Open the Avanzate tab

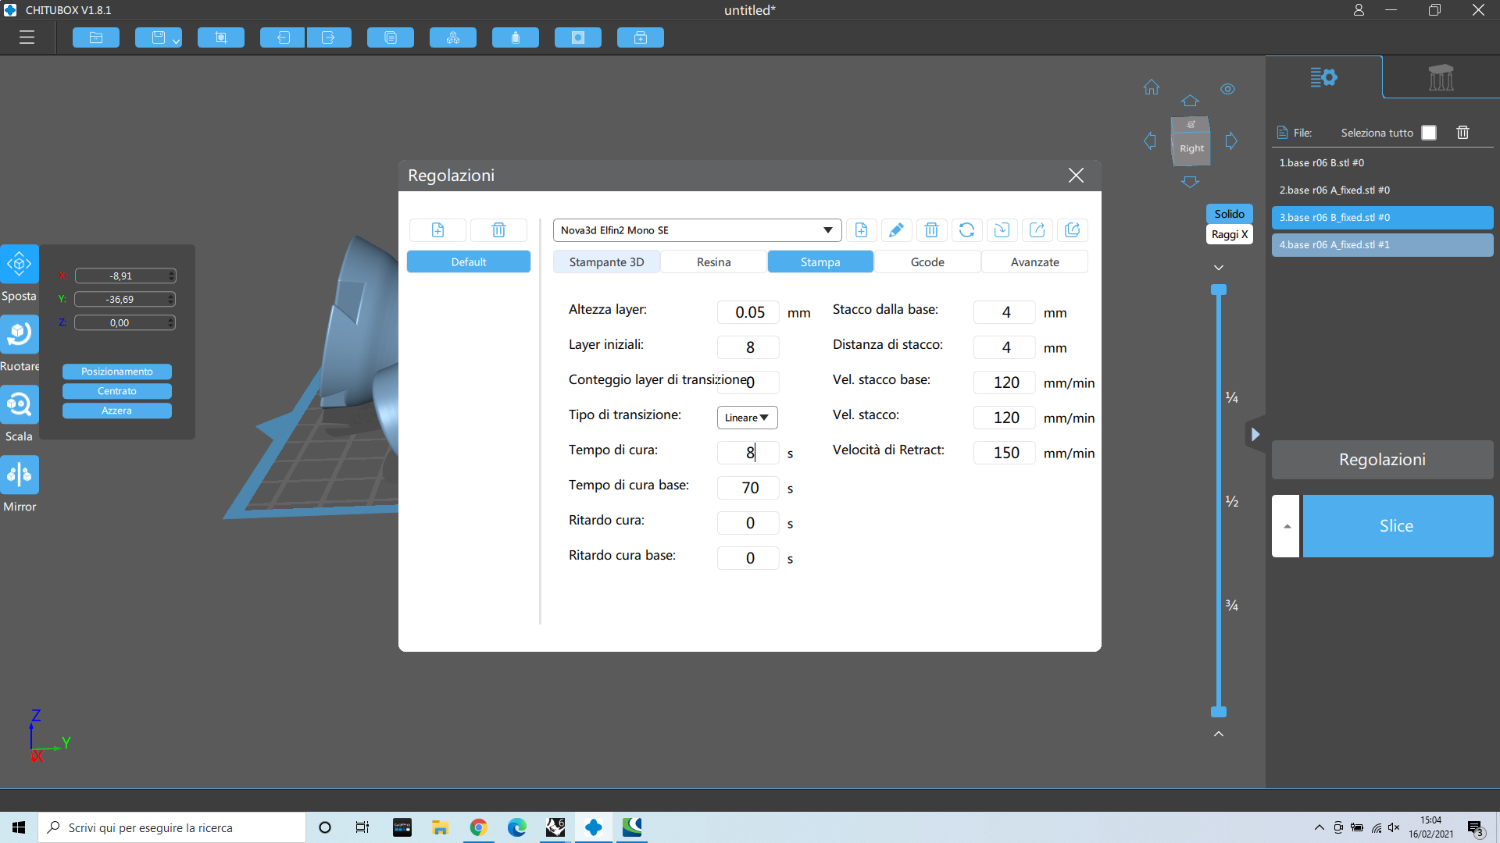coord(1034,262)
